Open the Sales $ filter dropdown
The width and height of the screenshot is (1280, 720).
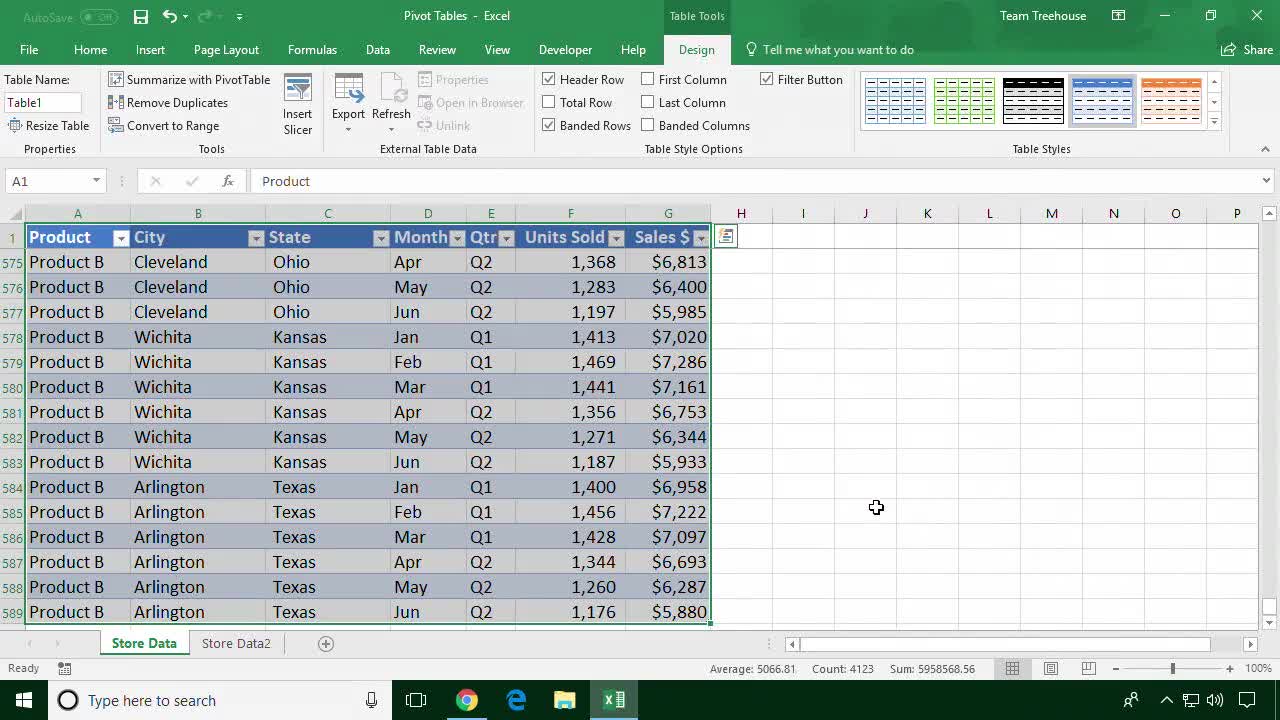(700, 238)
